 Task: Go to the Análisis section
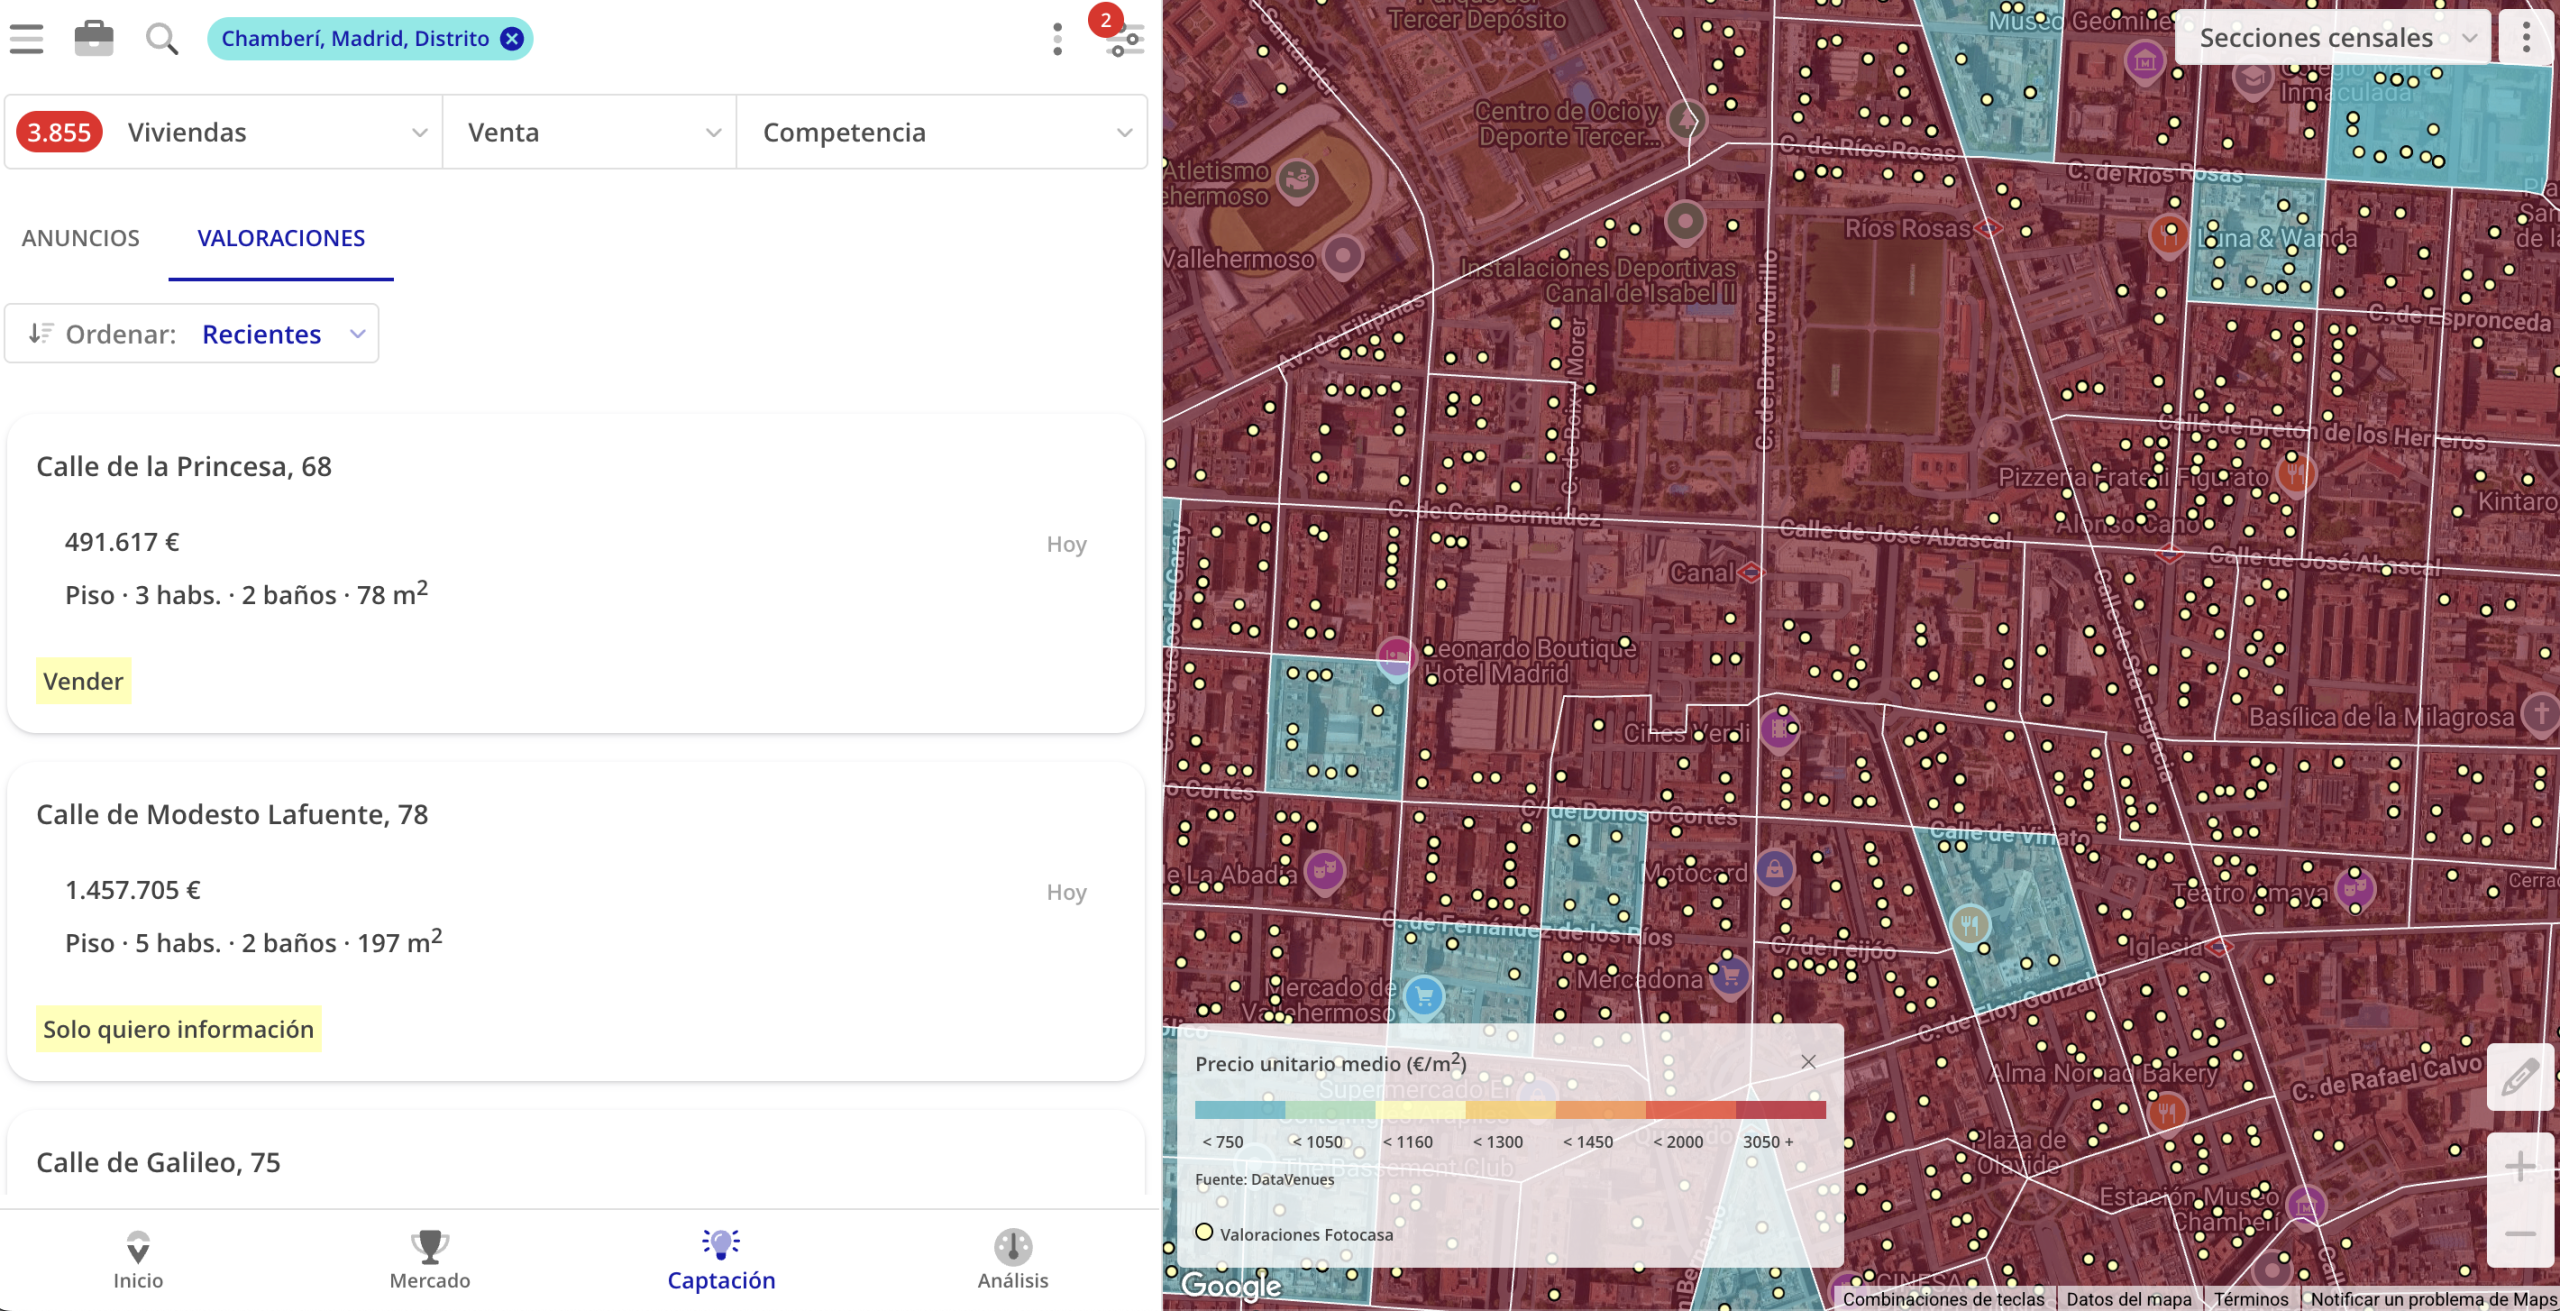1013,1261
